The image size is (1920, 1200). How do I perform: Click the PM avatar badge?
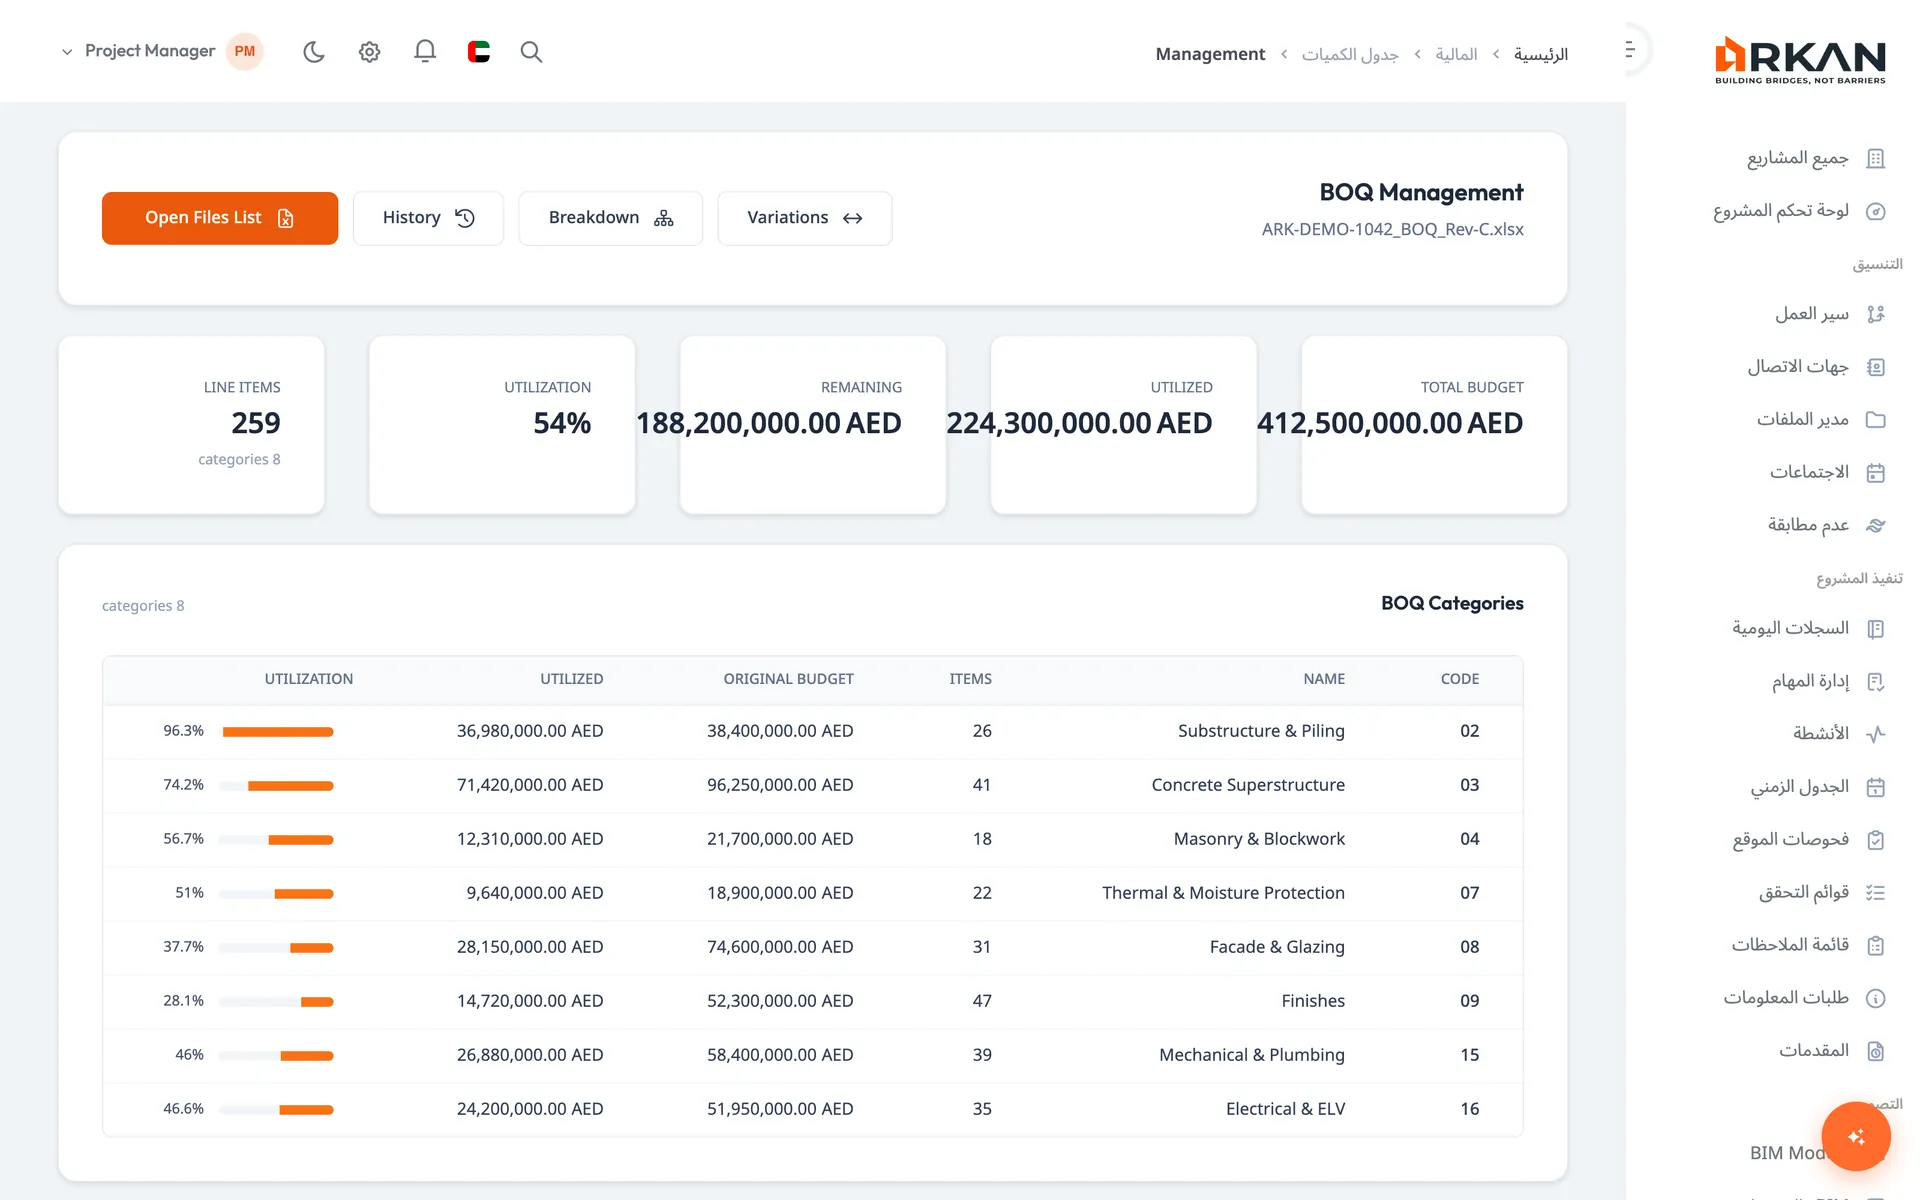point(245,51)
